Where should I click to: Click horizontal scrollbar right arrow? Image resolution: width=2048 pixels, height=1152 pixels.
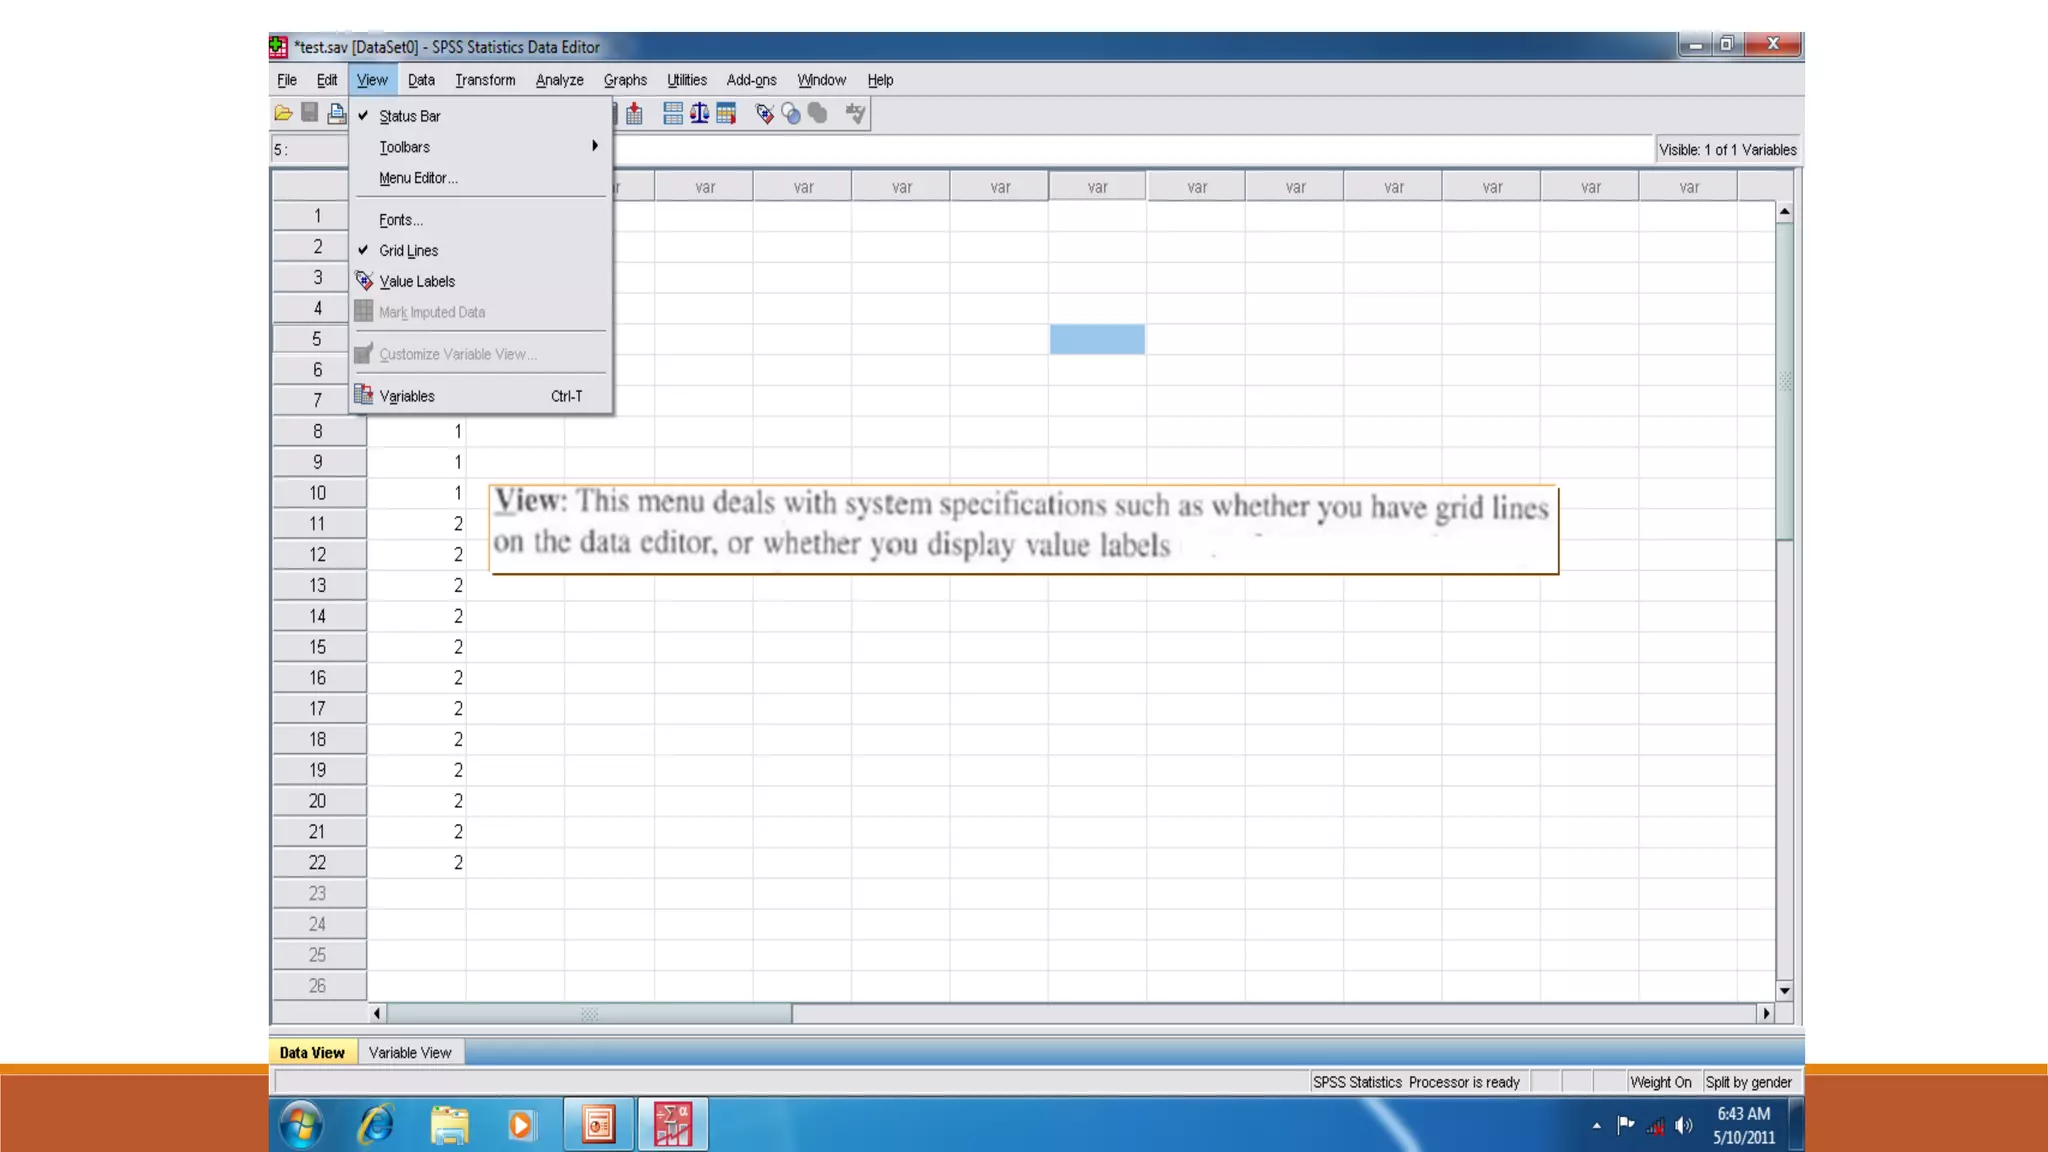[1766, 1013]
